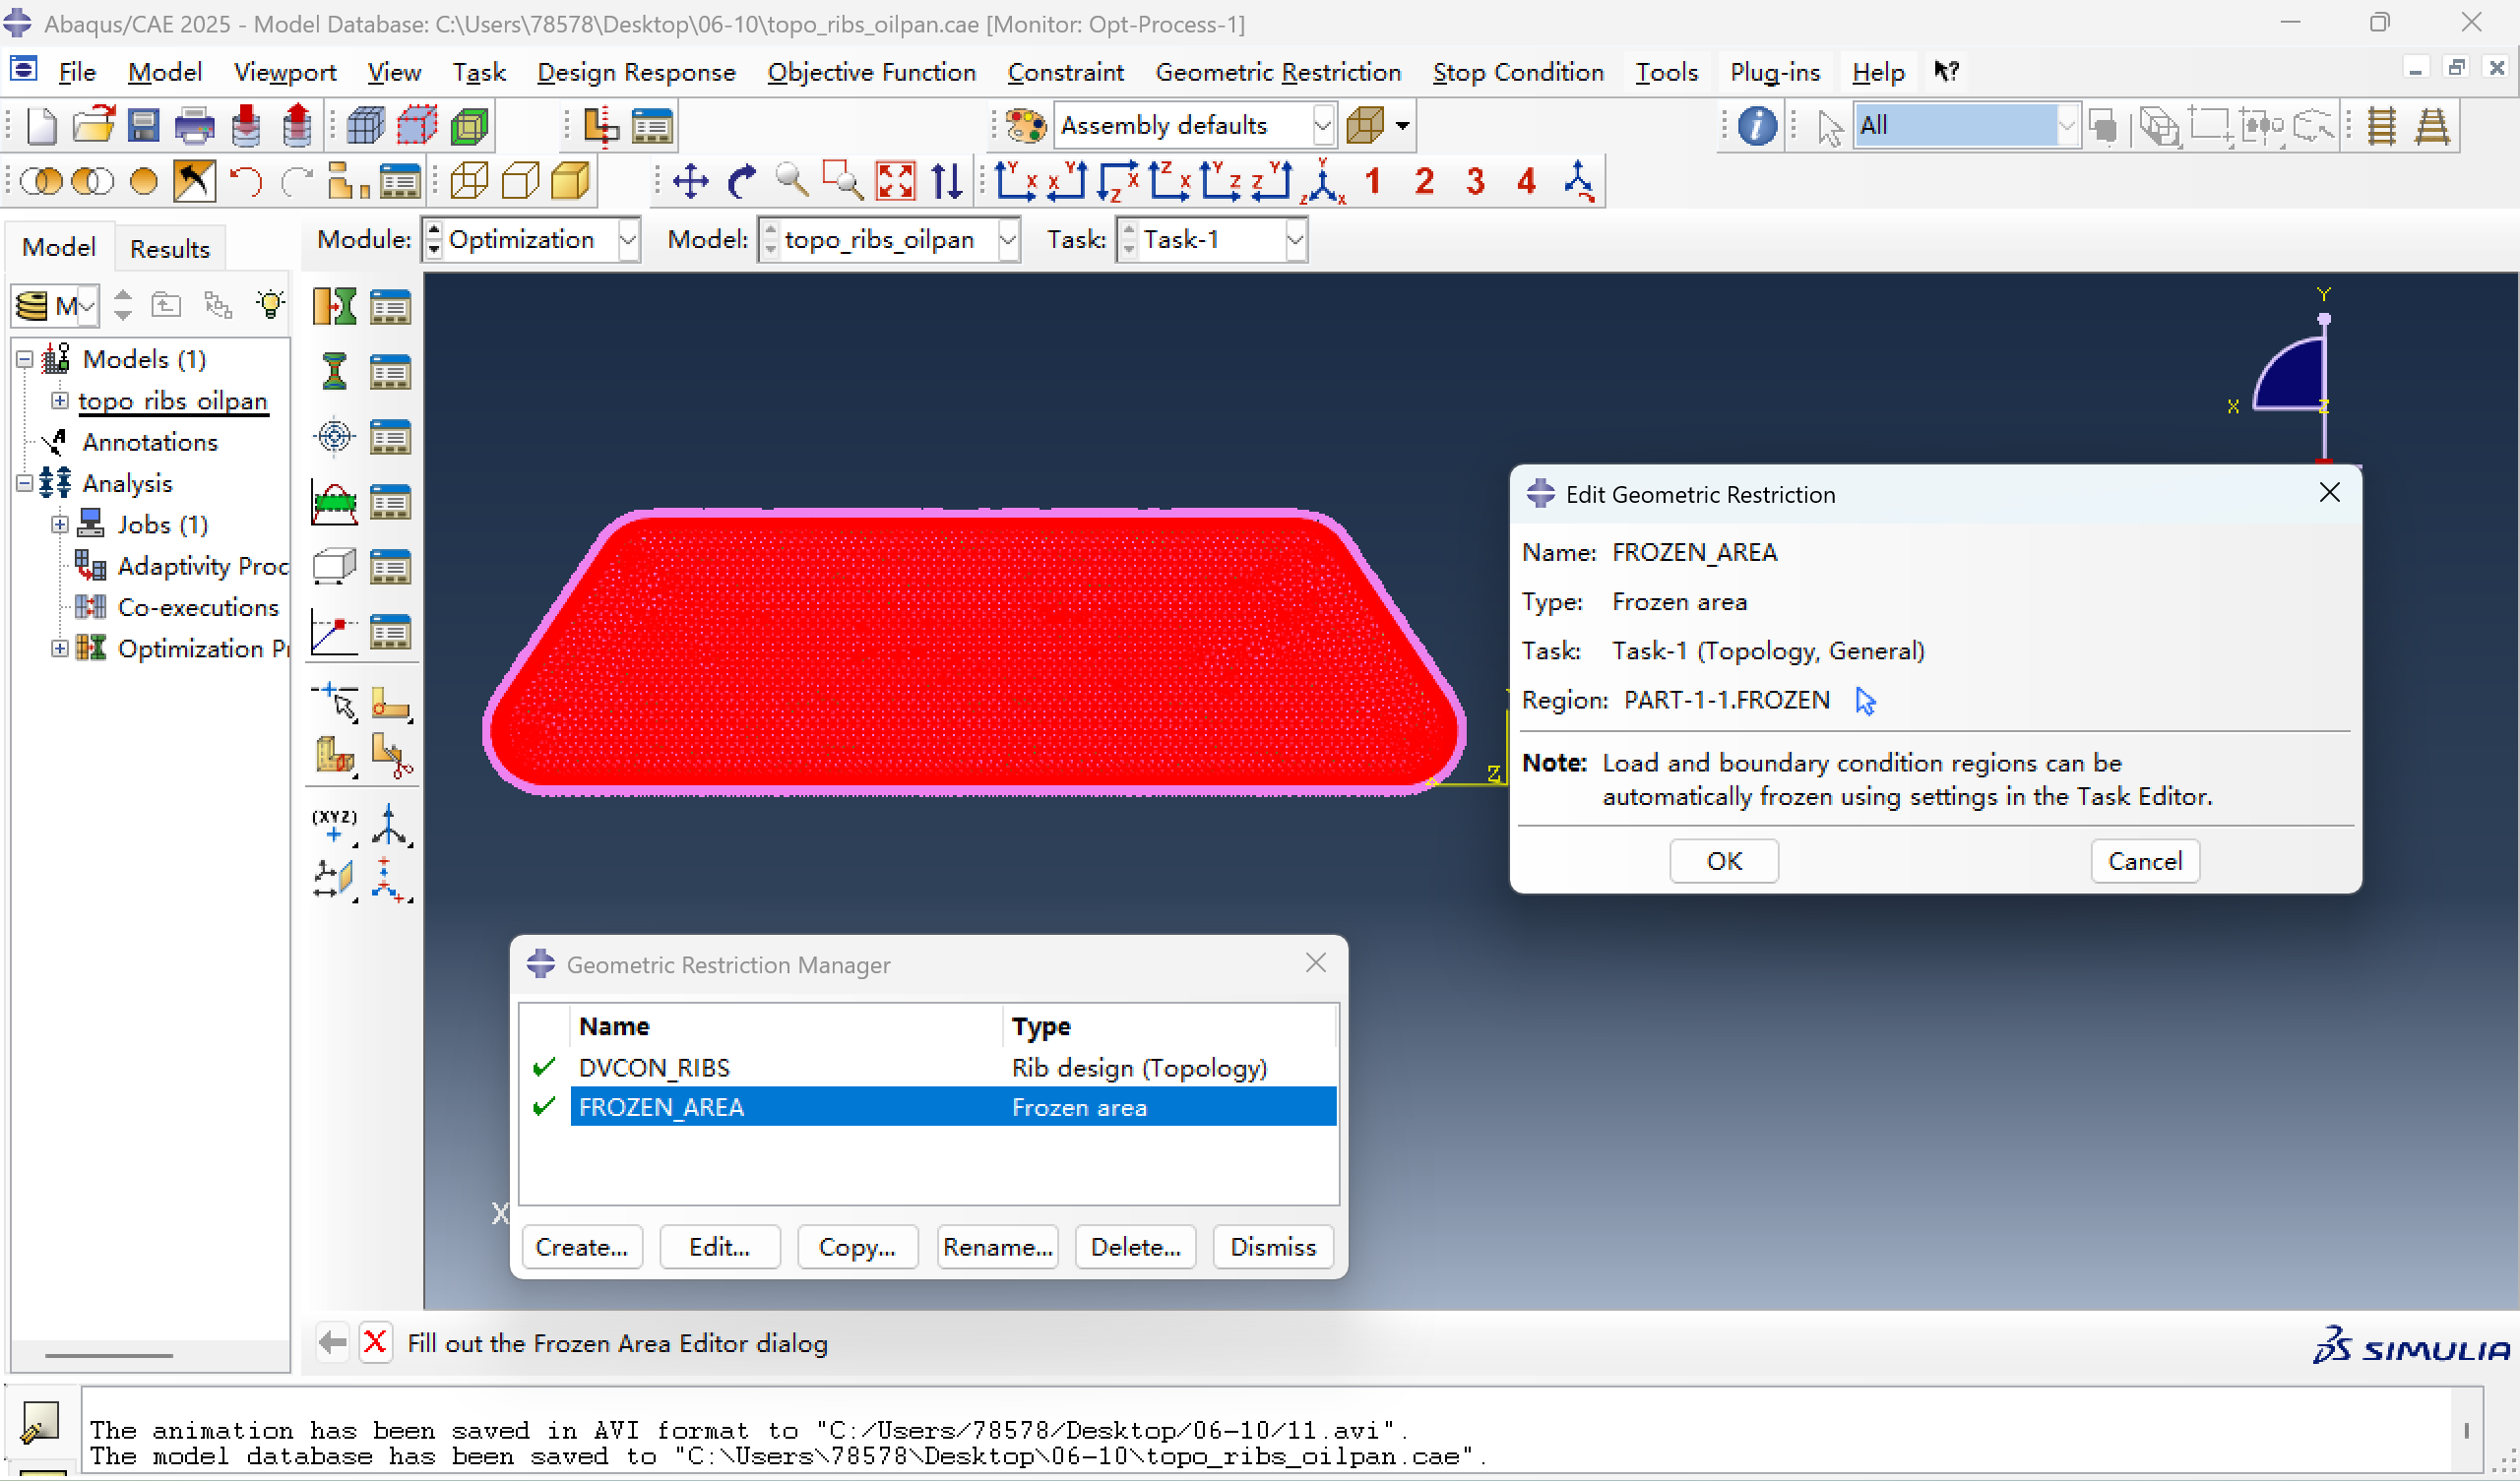Click the Create Stop Condition tool
Viewport: 2520px width, 1481px height.
pos(334,632)
